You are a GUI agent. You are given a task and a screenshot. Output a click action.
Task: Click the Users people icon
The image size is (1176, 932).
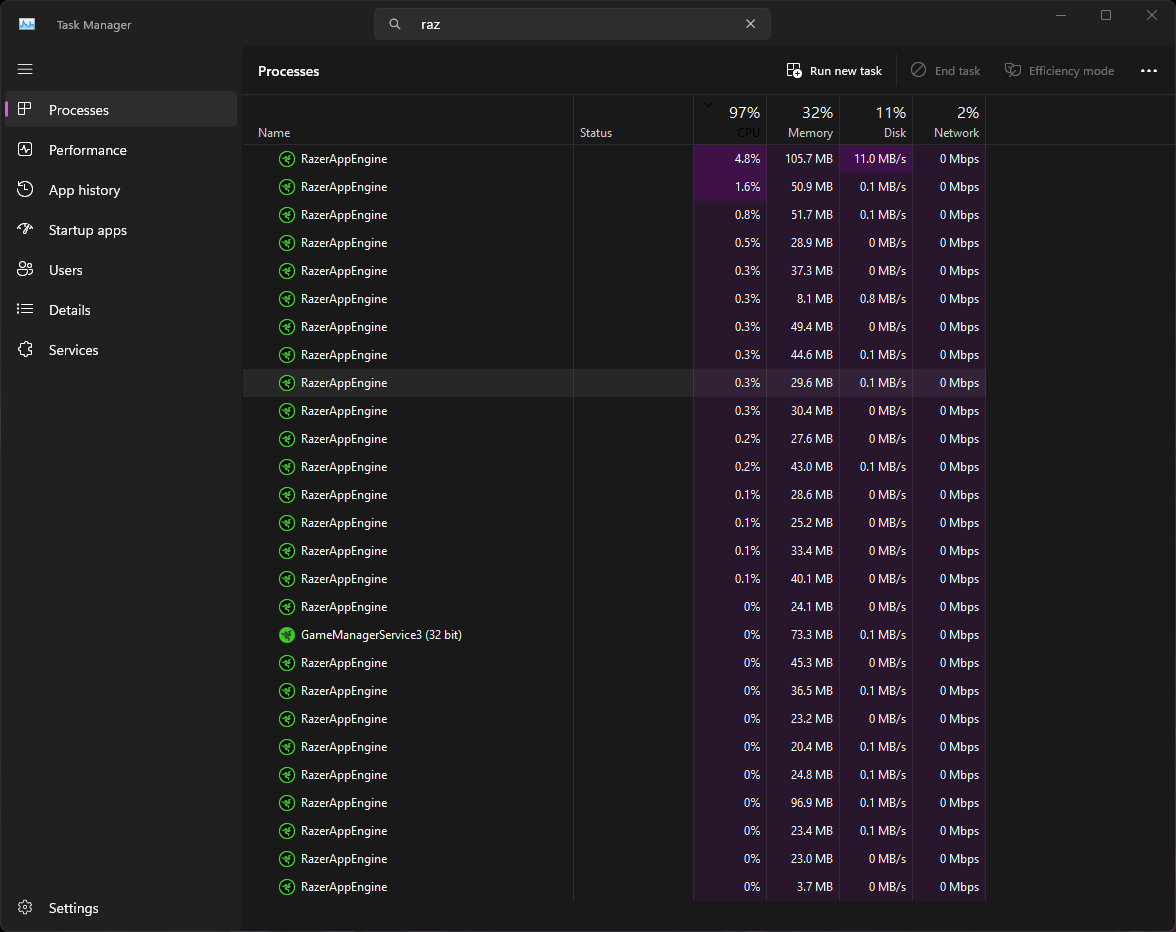click(x=25, y=269)
